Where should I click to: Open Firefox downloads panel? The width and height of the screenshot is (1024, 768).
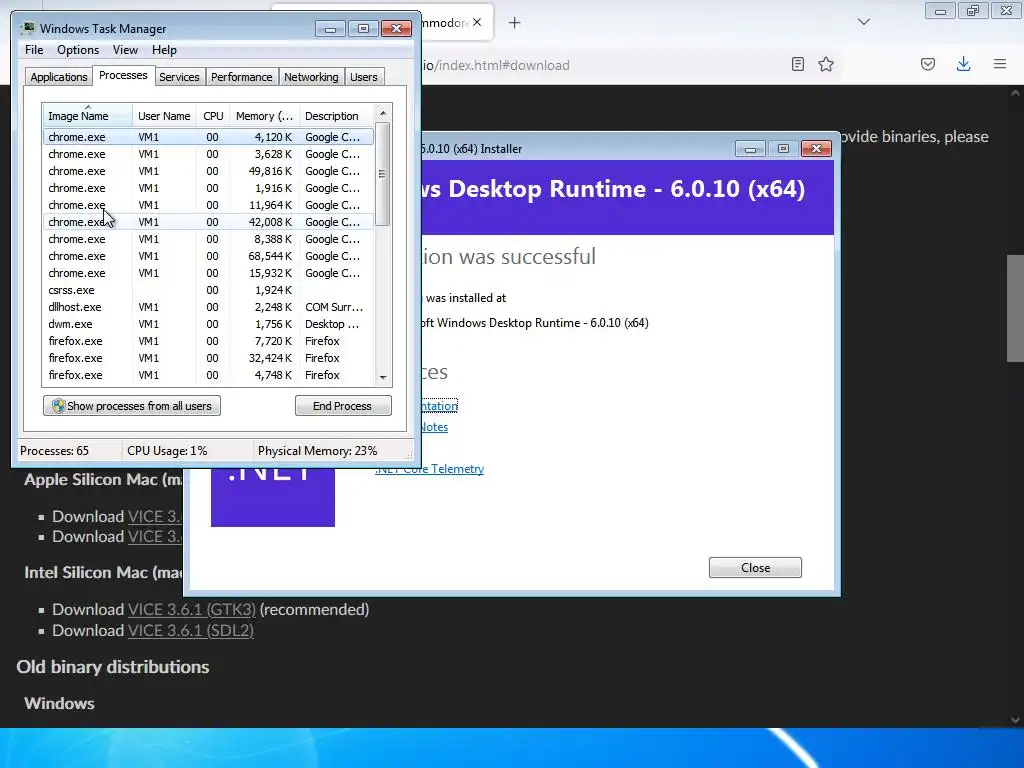point(963,64)
